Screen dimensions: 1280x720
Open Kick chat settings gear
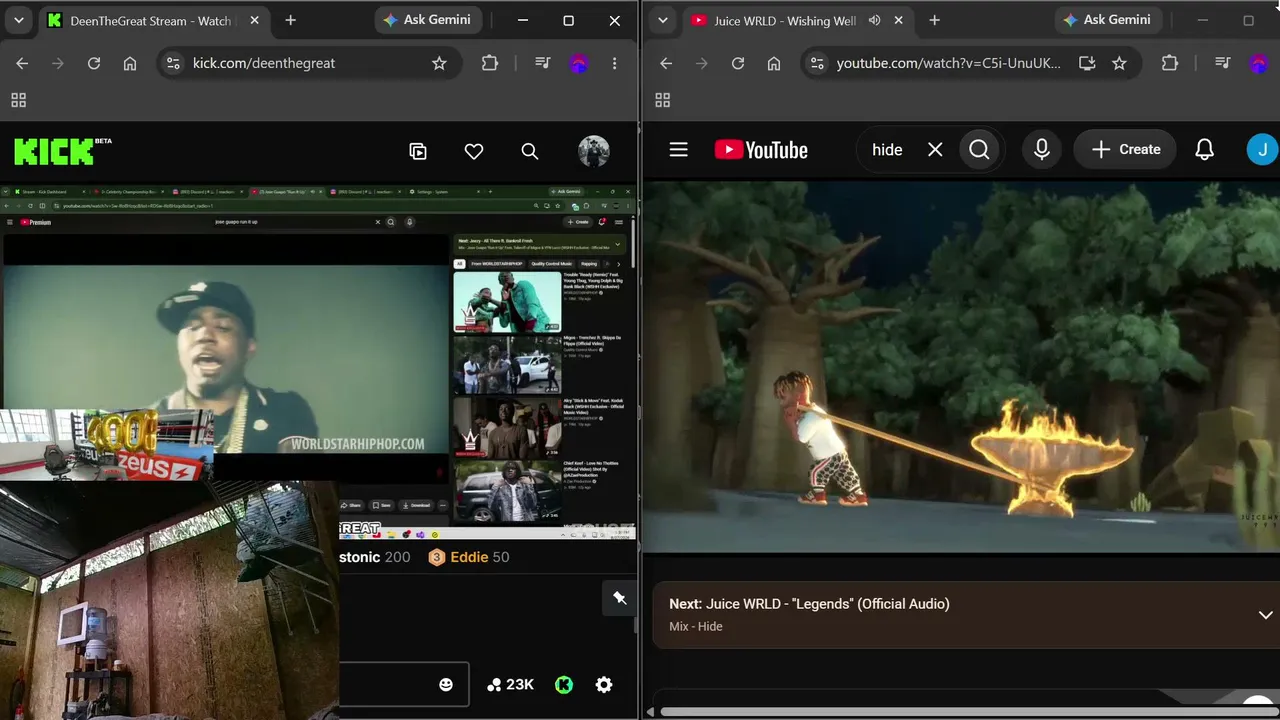[604, 685]
